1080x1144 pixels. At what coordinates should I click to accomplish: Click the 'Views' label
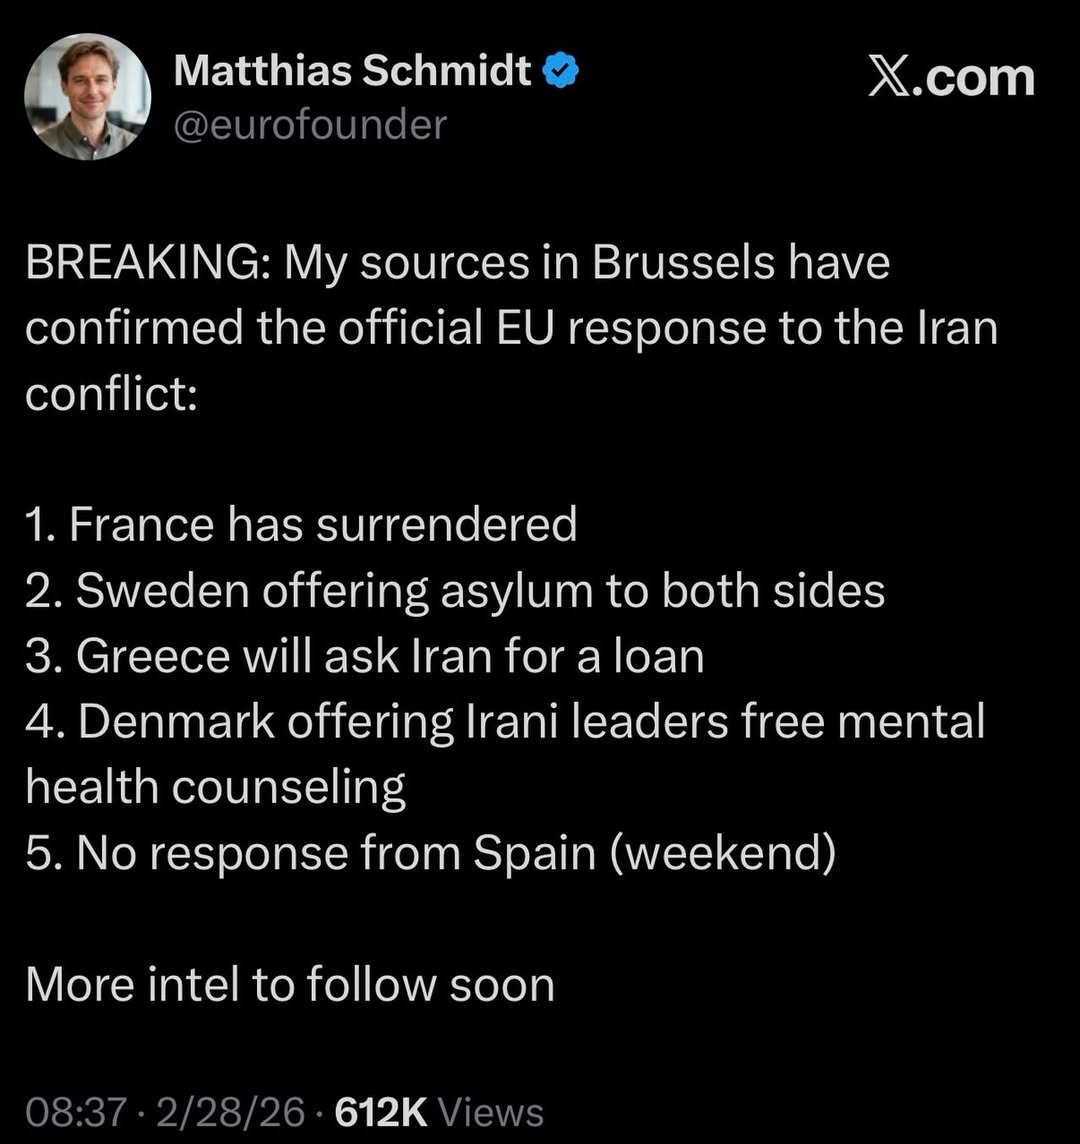pyautogui.click(x=491, y=1112)
